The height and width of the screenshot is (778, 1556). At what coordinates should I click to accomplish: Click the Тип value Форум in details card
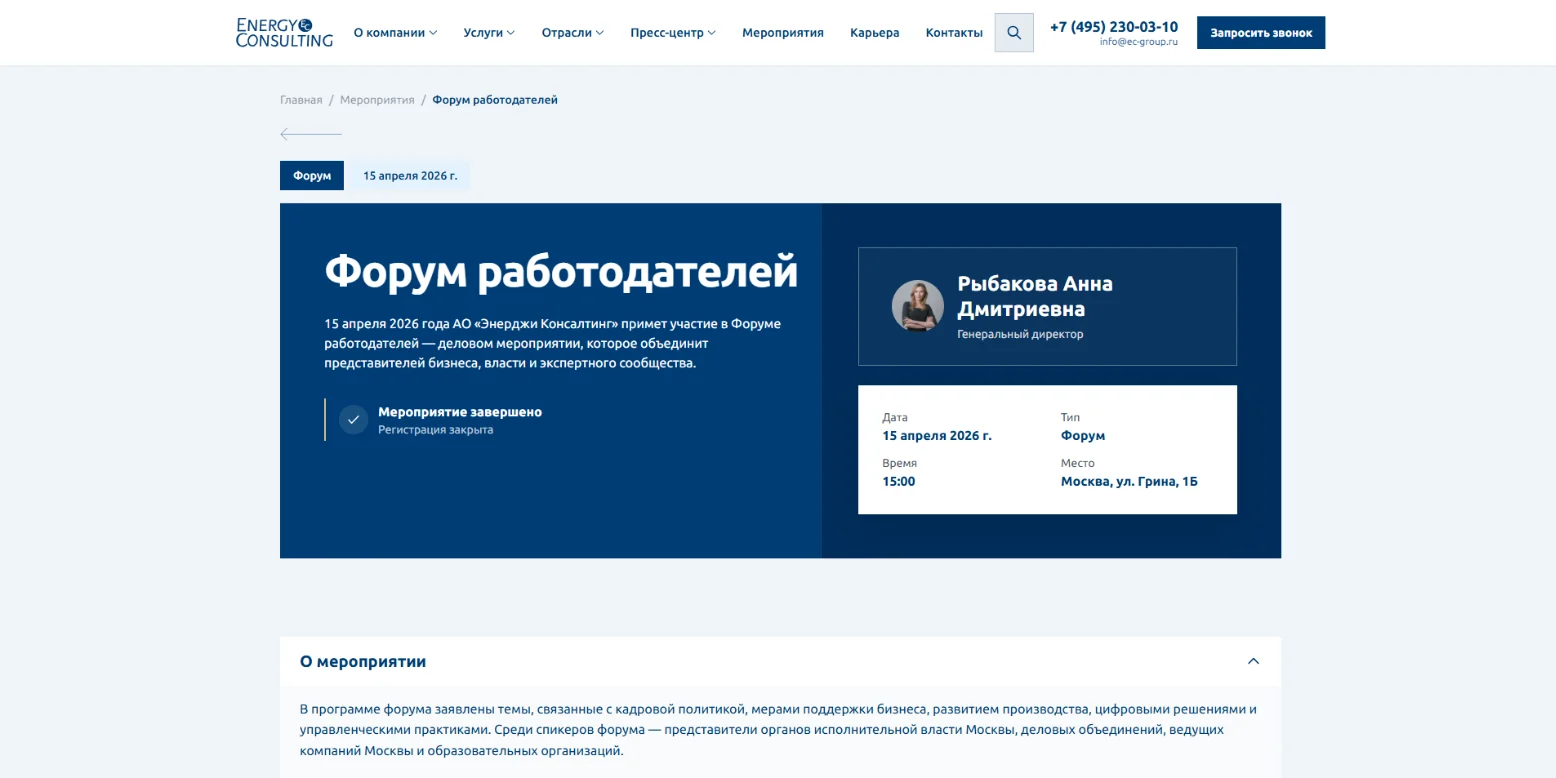pyautogui.click(x=1083, y=436)
